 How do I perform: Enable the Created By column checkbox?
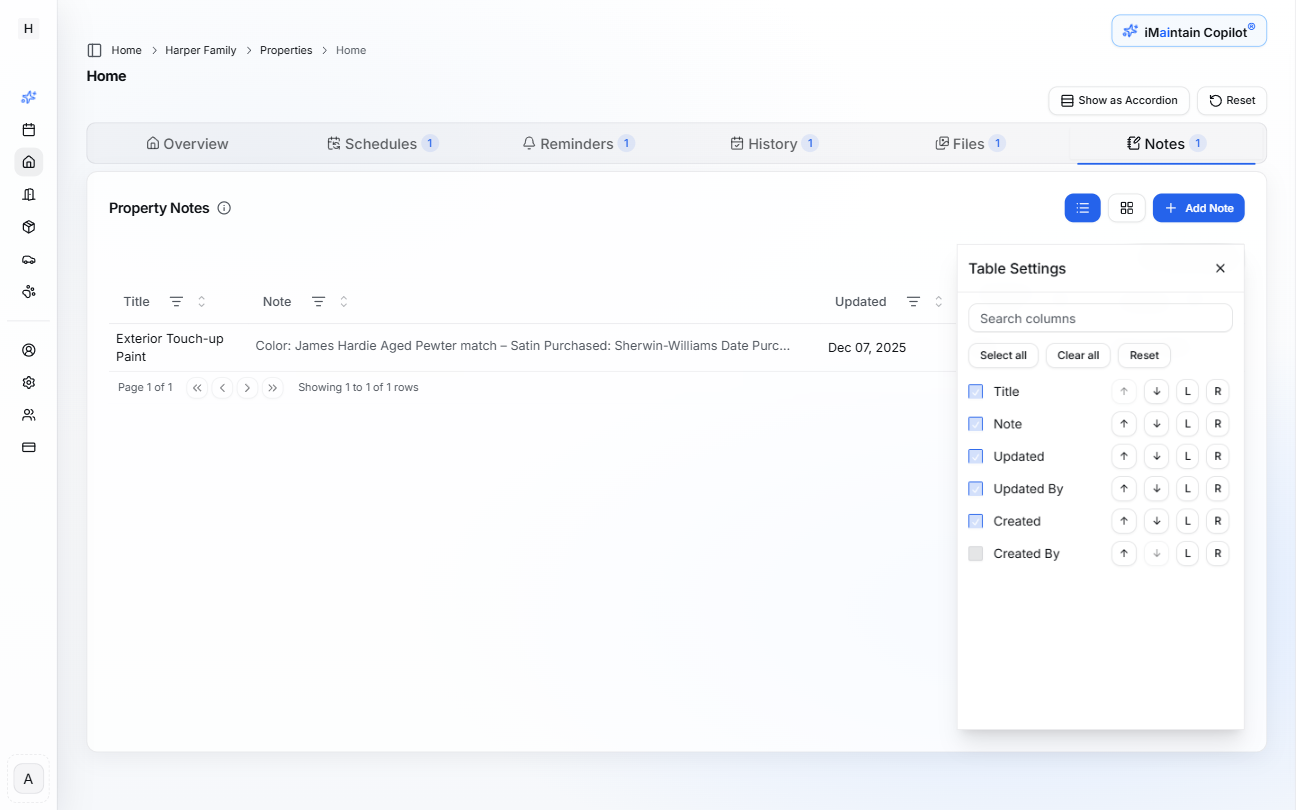click(976, 554)
